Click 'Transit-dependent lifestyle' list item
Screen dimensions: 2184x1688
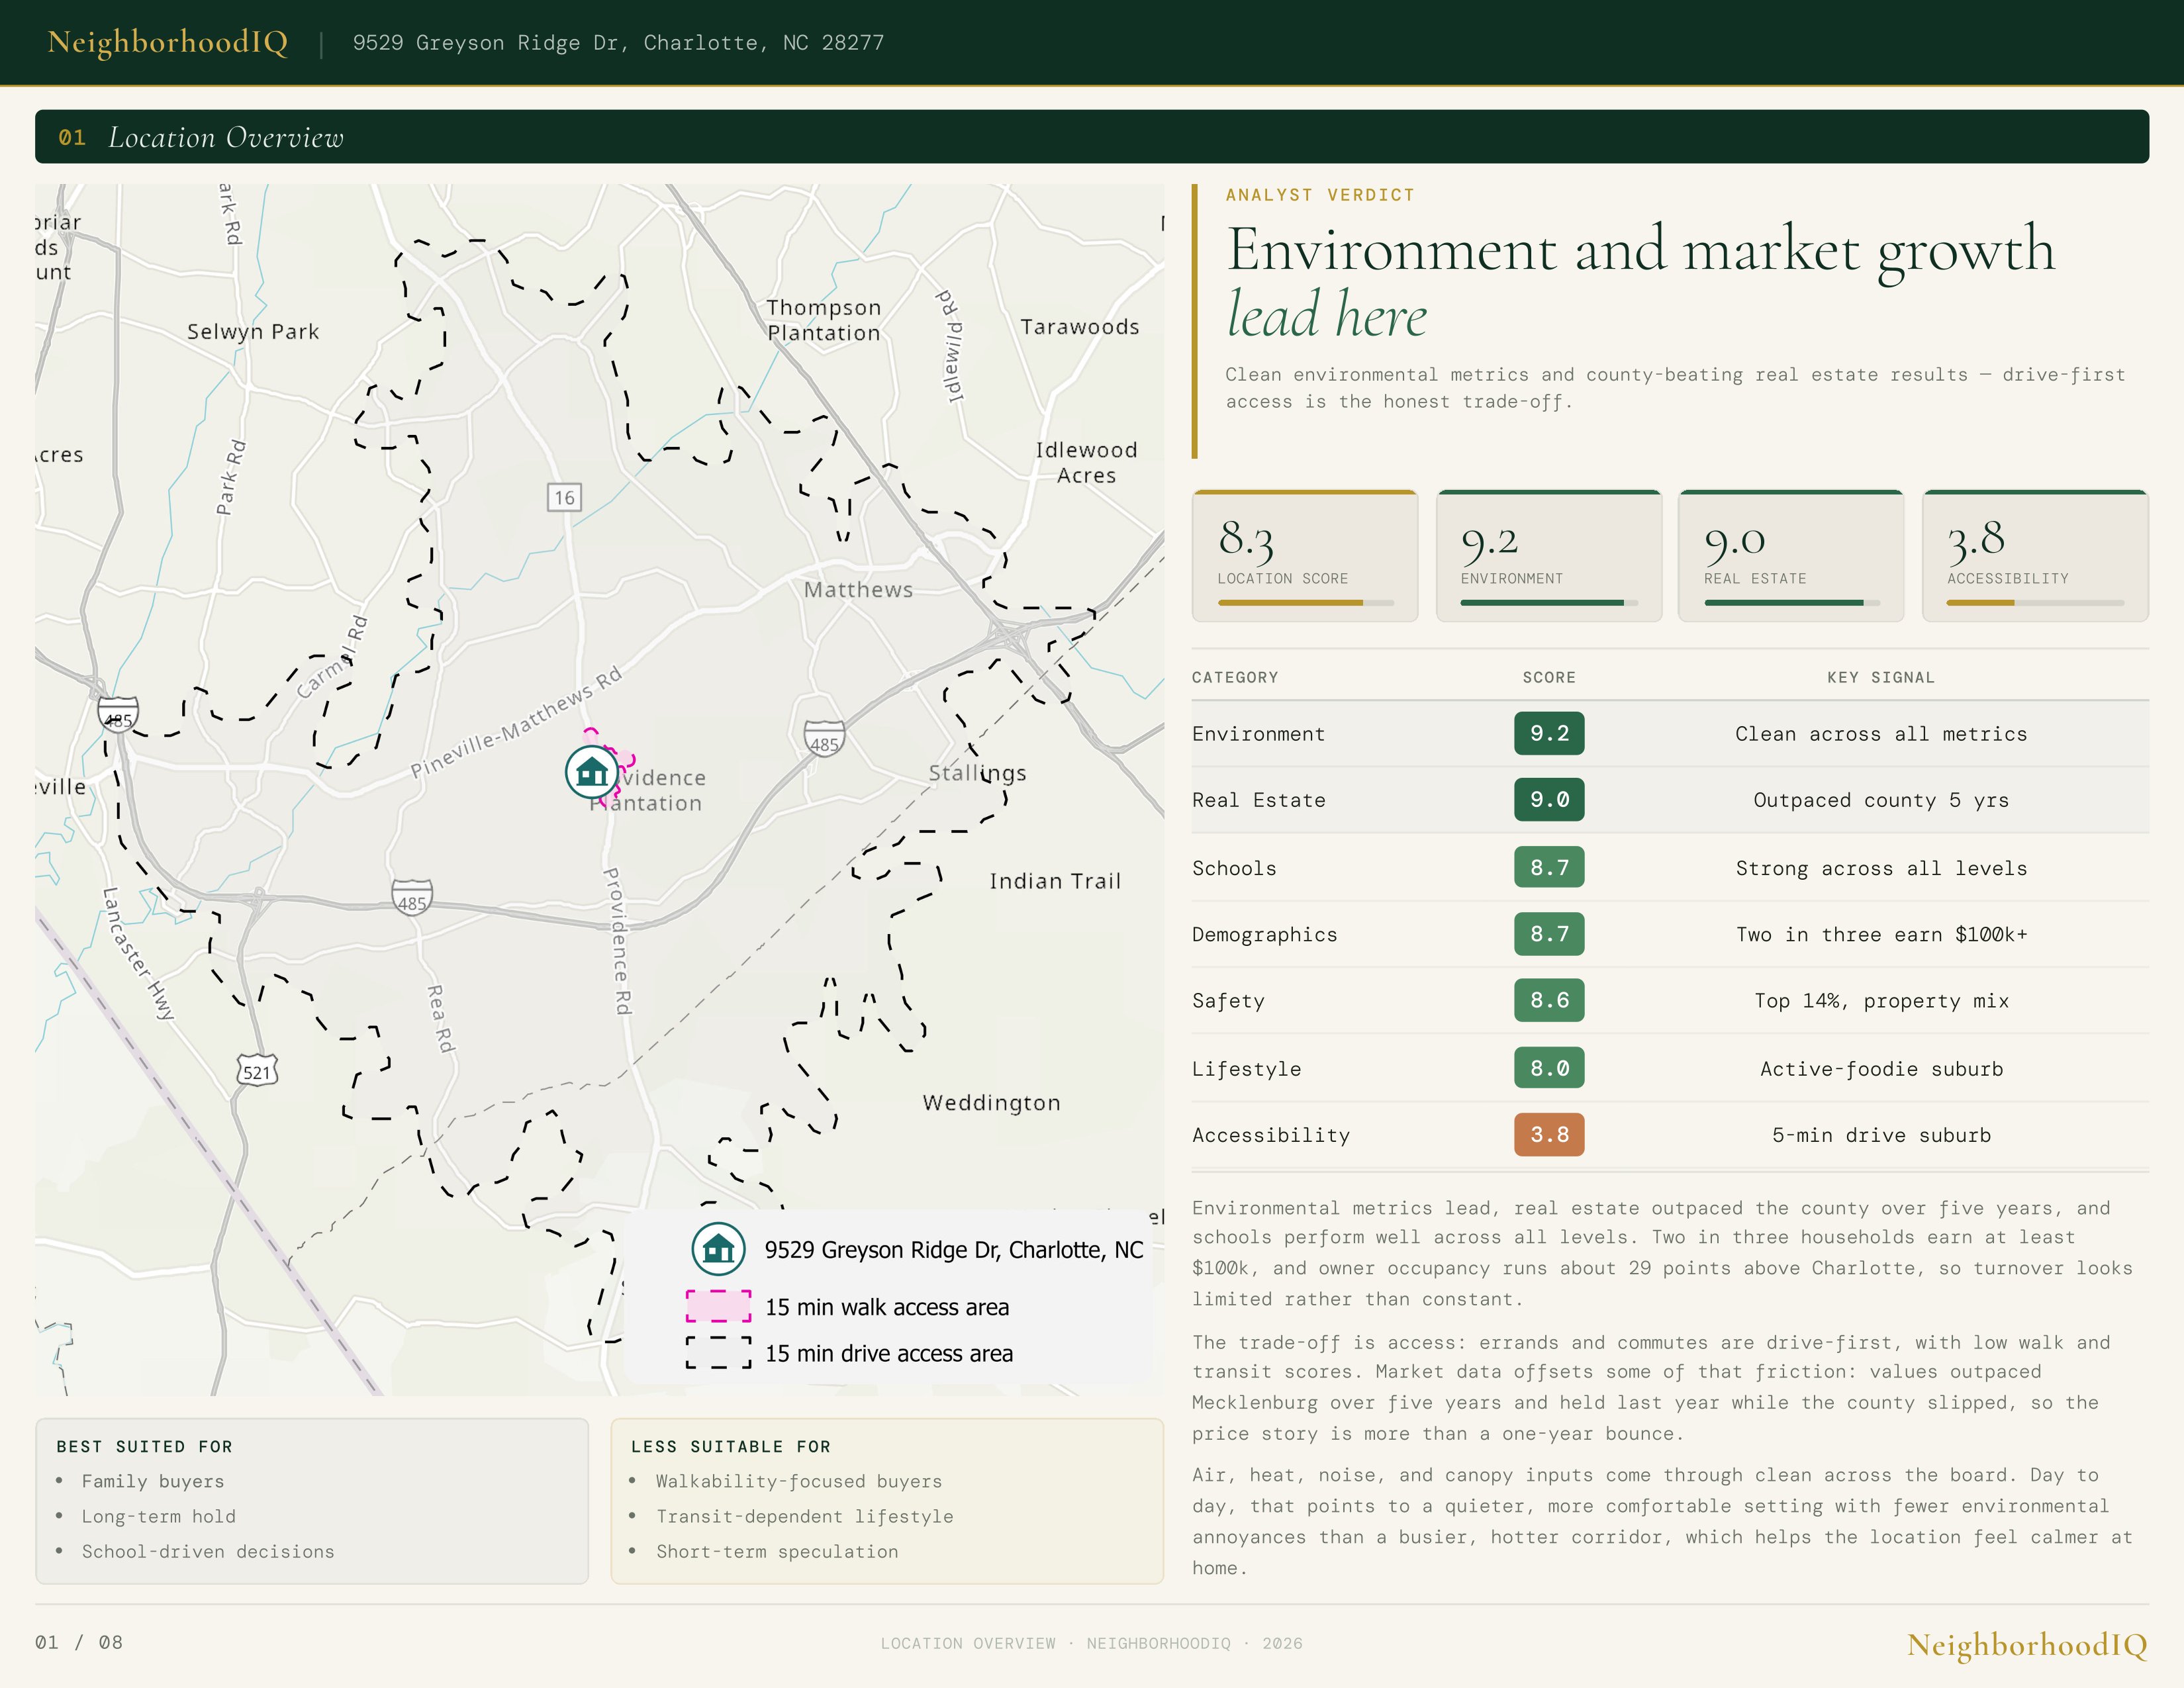click(805, 1516)
